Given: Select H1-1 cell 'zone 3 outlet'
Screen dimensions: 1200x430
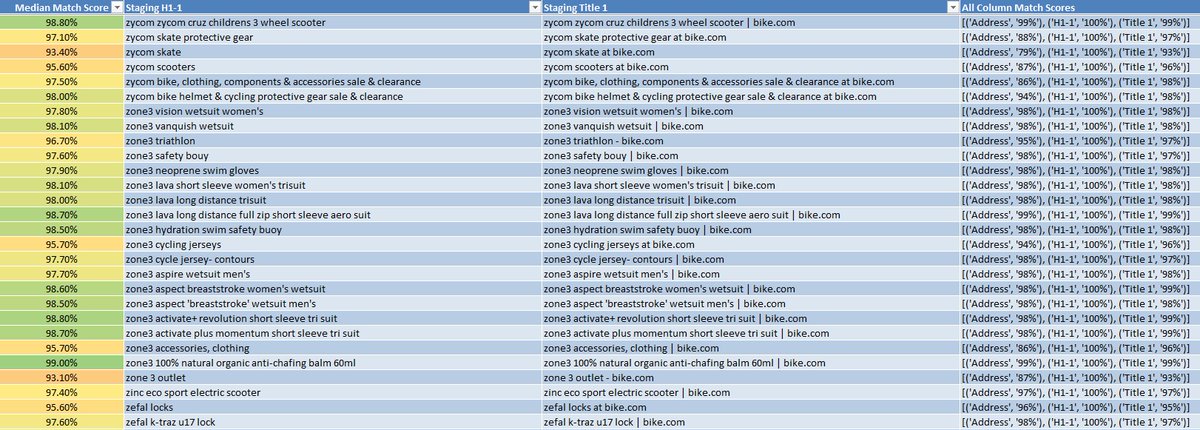Looking at the screenshot, I should [x=333, y=379].
